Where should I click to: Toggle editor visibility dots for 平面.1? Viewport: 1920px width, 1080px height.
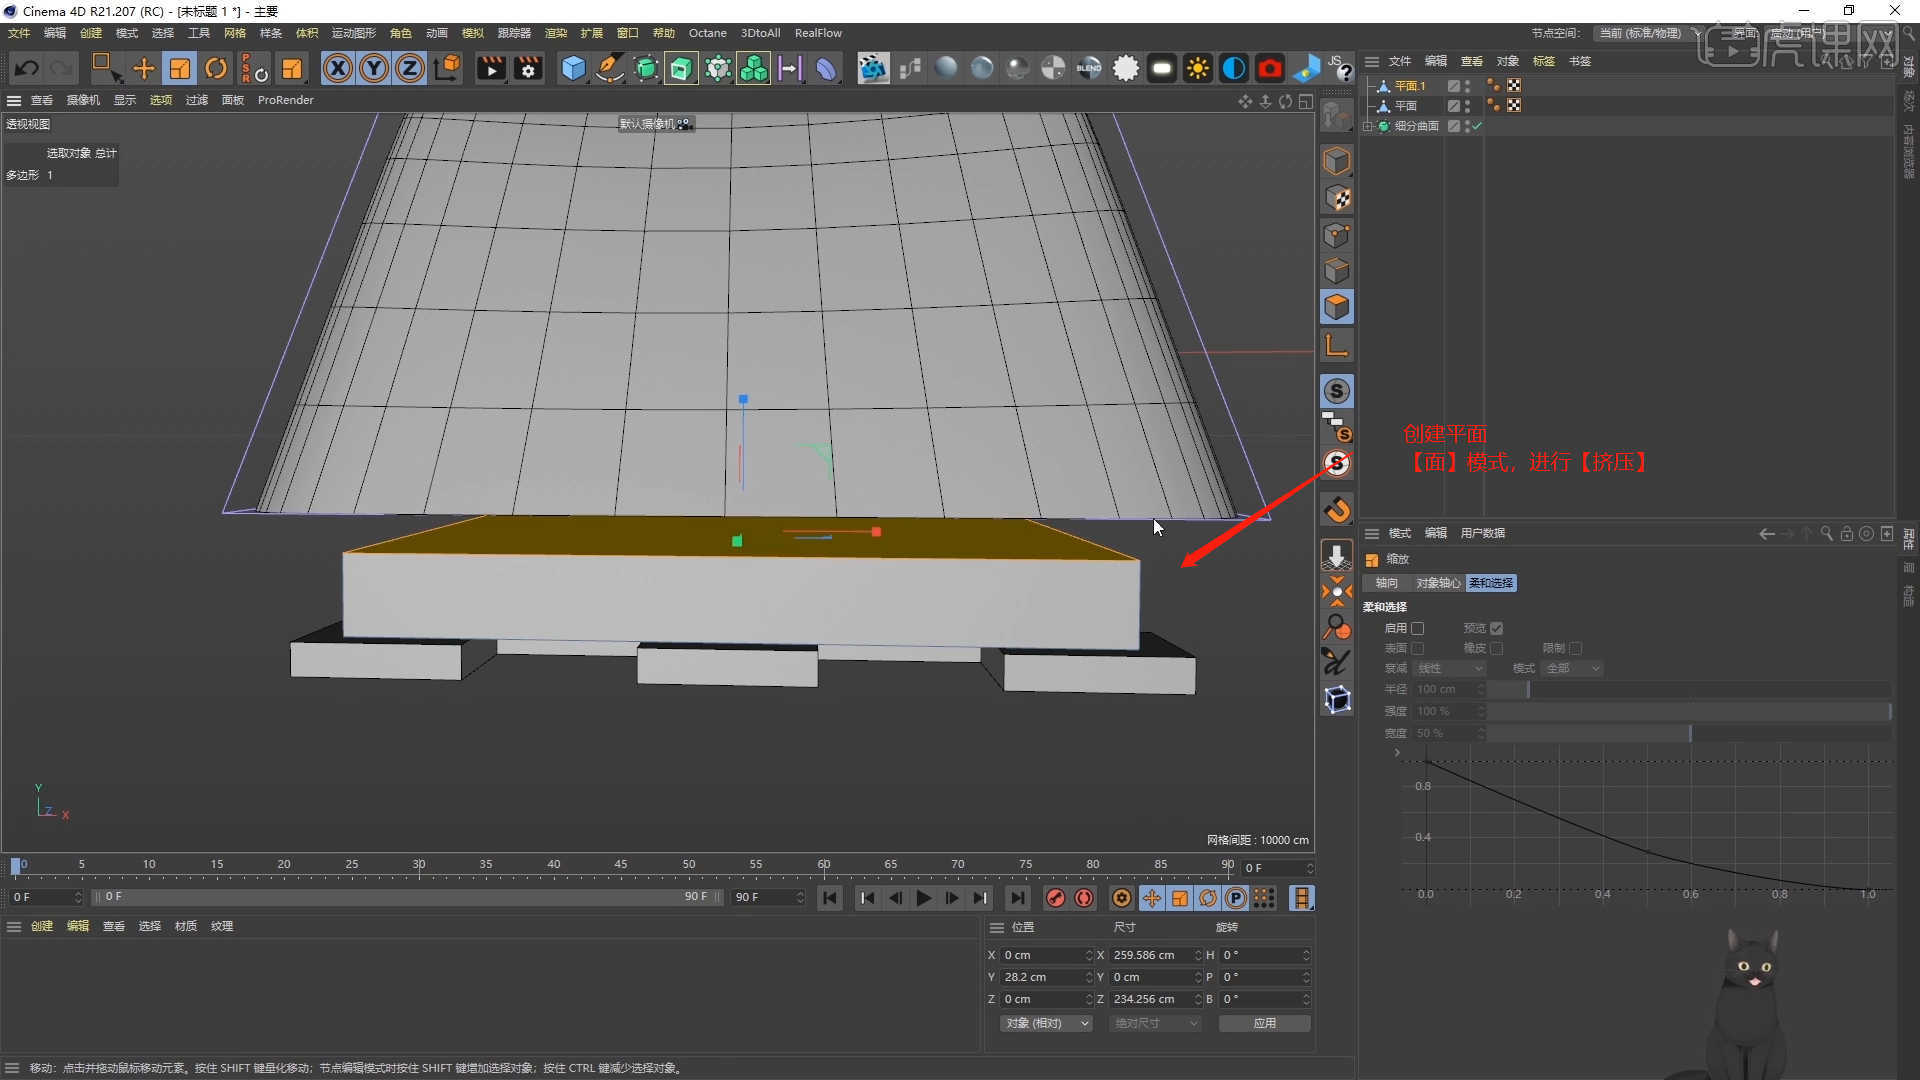pos(1467,86)
